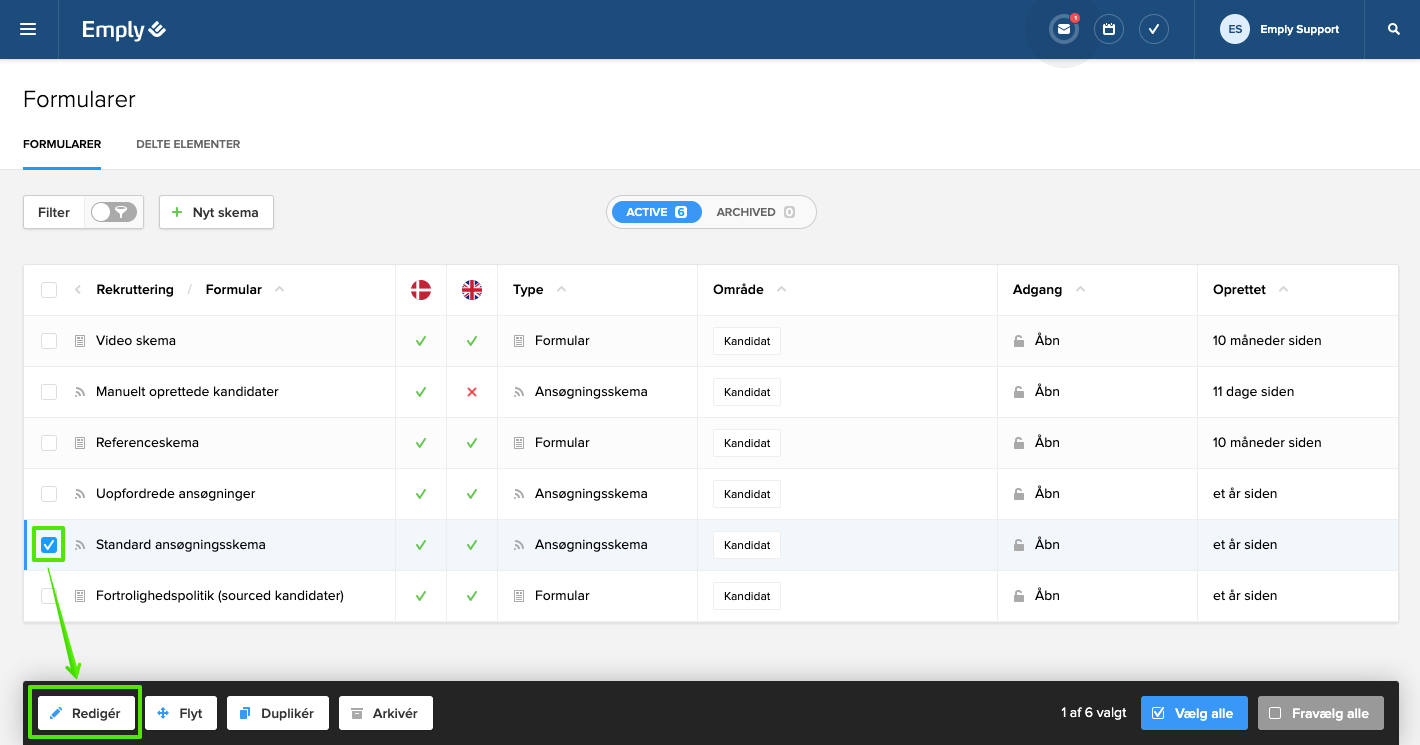Open the mail inbox icon

tap(1063, 30)
